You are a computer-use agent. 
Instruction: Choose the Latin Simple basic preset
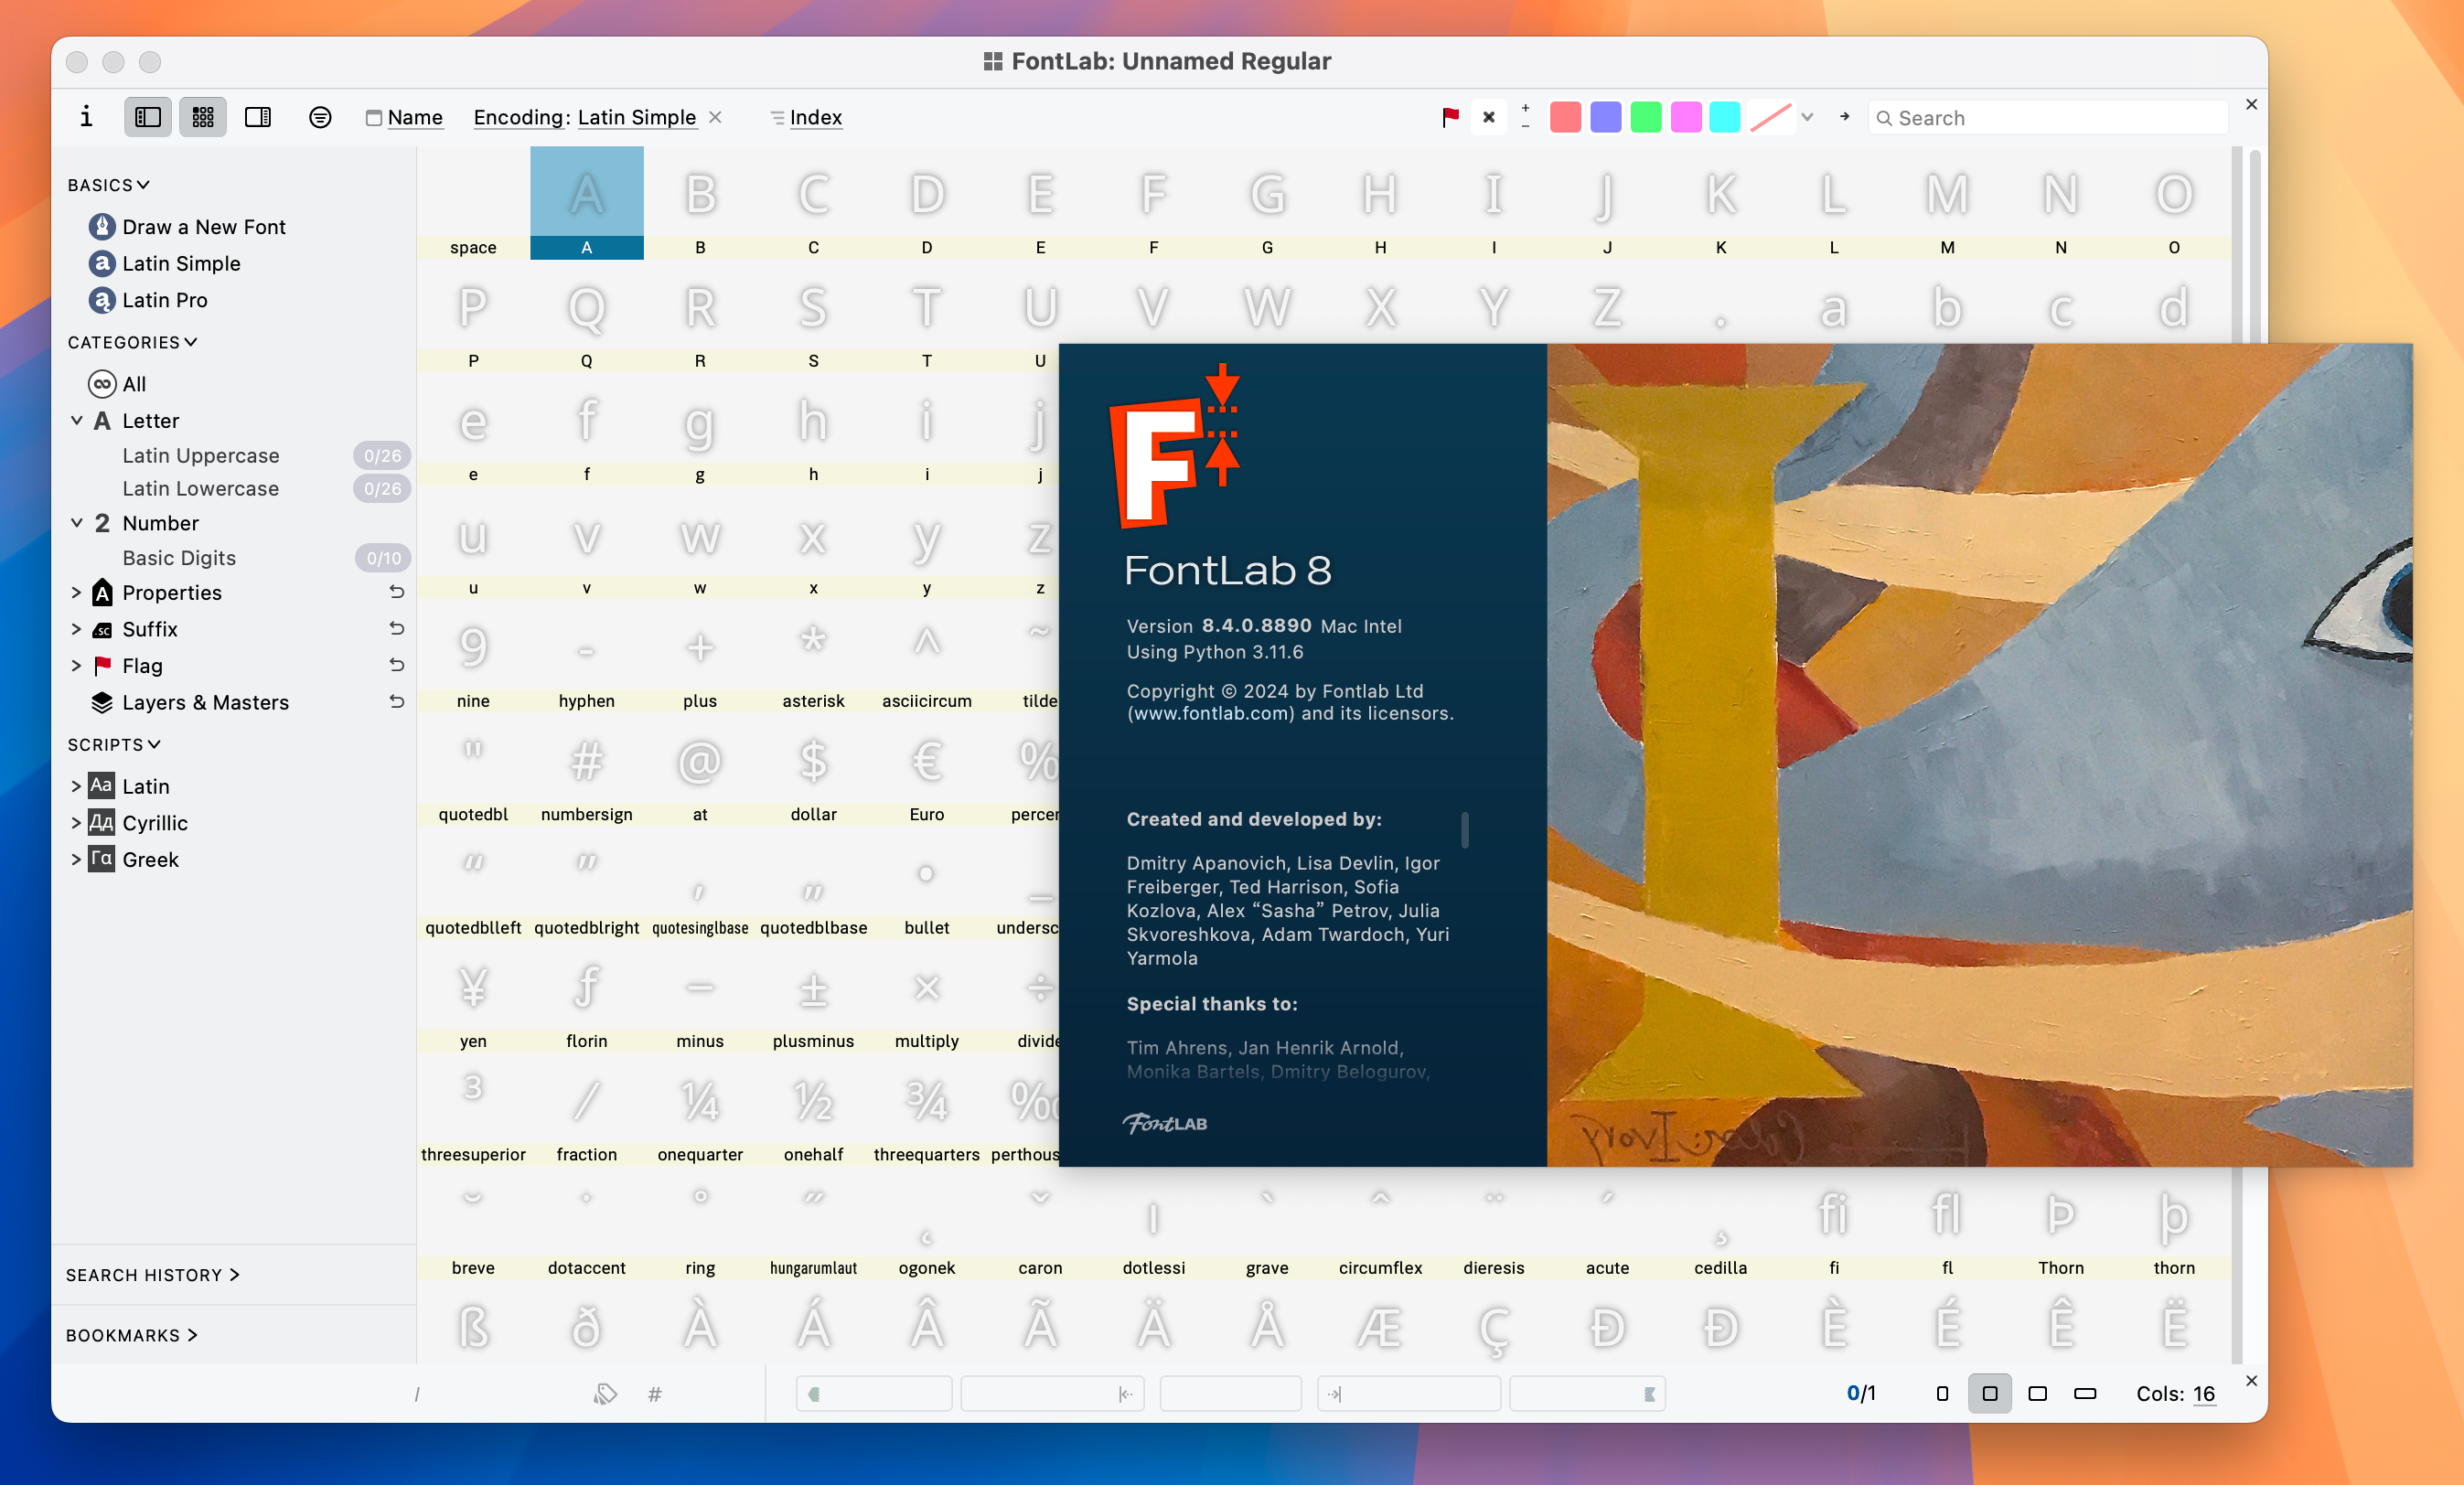165,263
